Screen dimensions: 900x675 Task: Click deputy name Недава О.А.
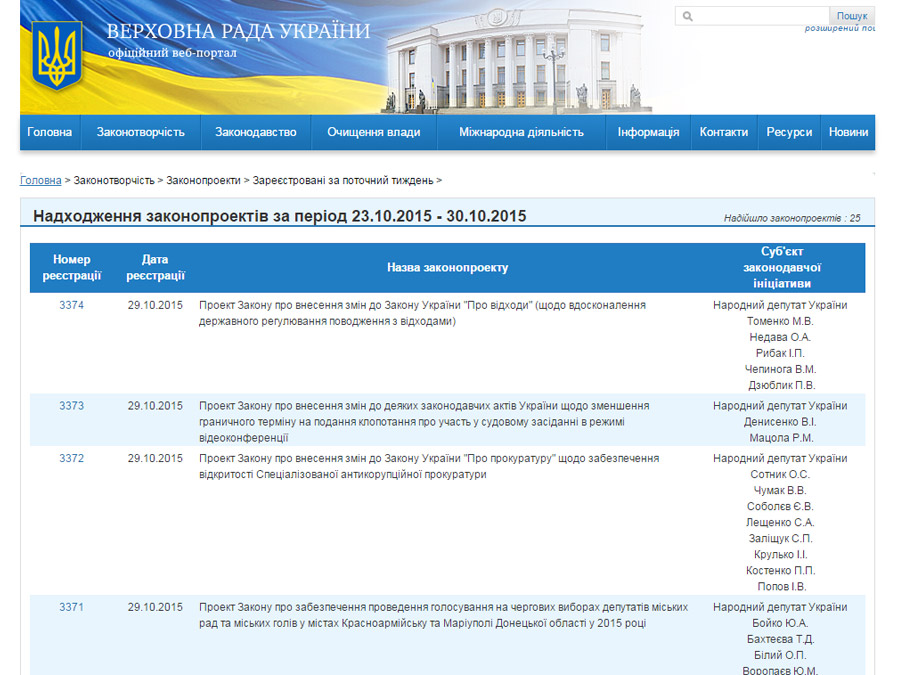[x=780, y=338]
